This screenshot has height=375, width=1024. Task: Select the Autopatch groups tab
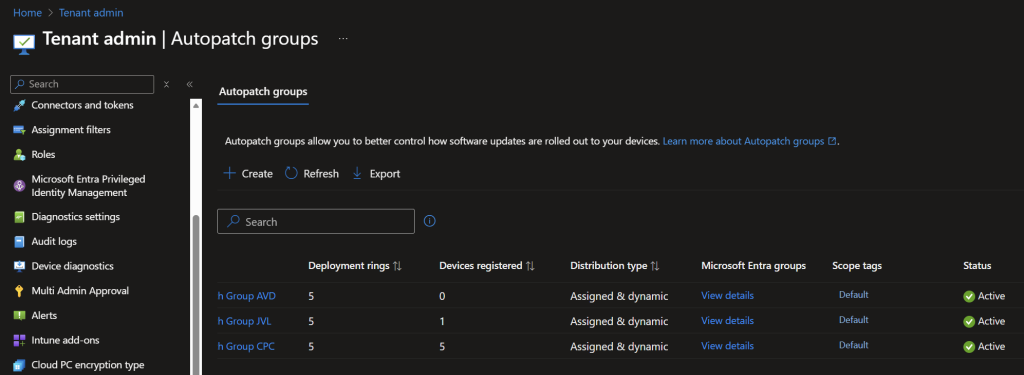coord(263,91)
